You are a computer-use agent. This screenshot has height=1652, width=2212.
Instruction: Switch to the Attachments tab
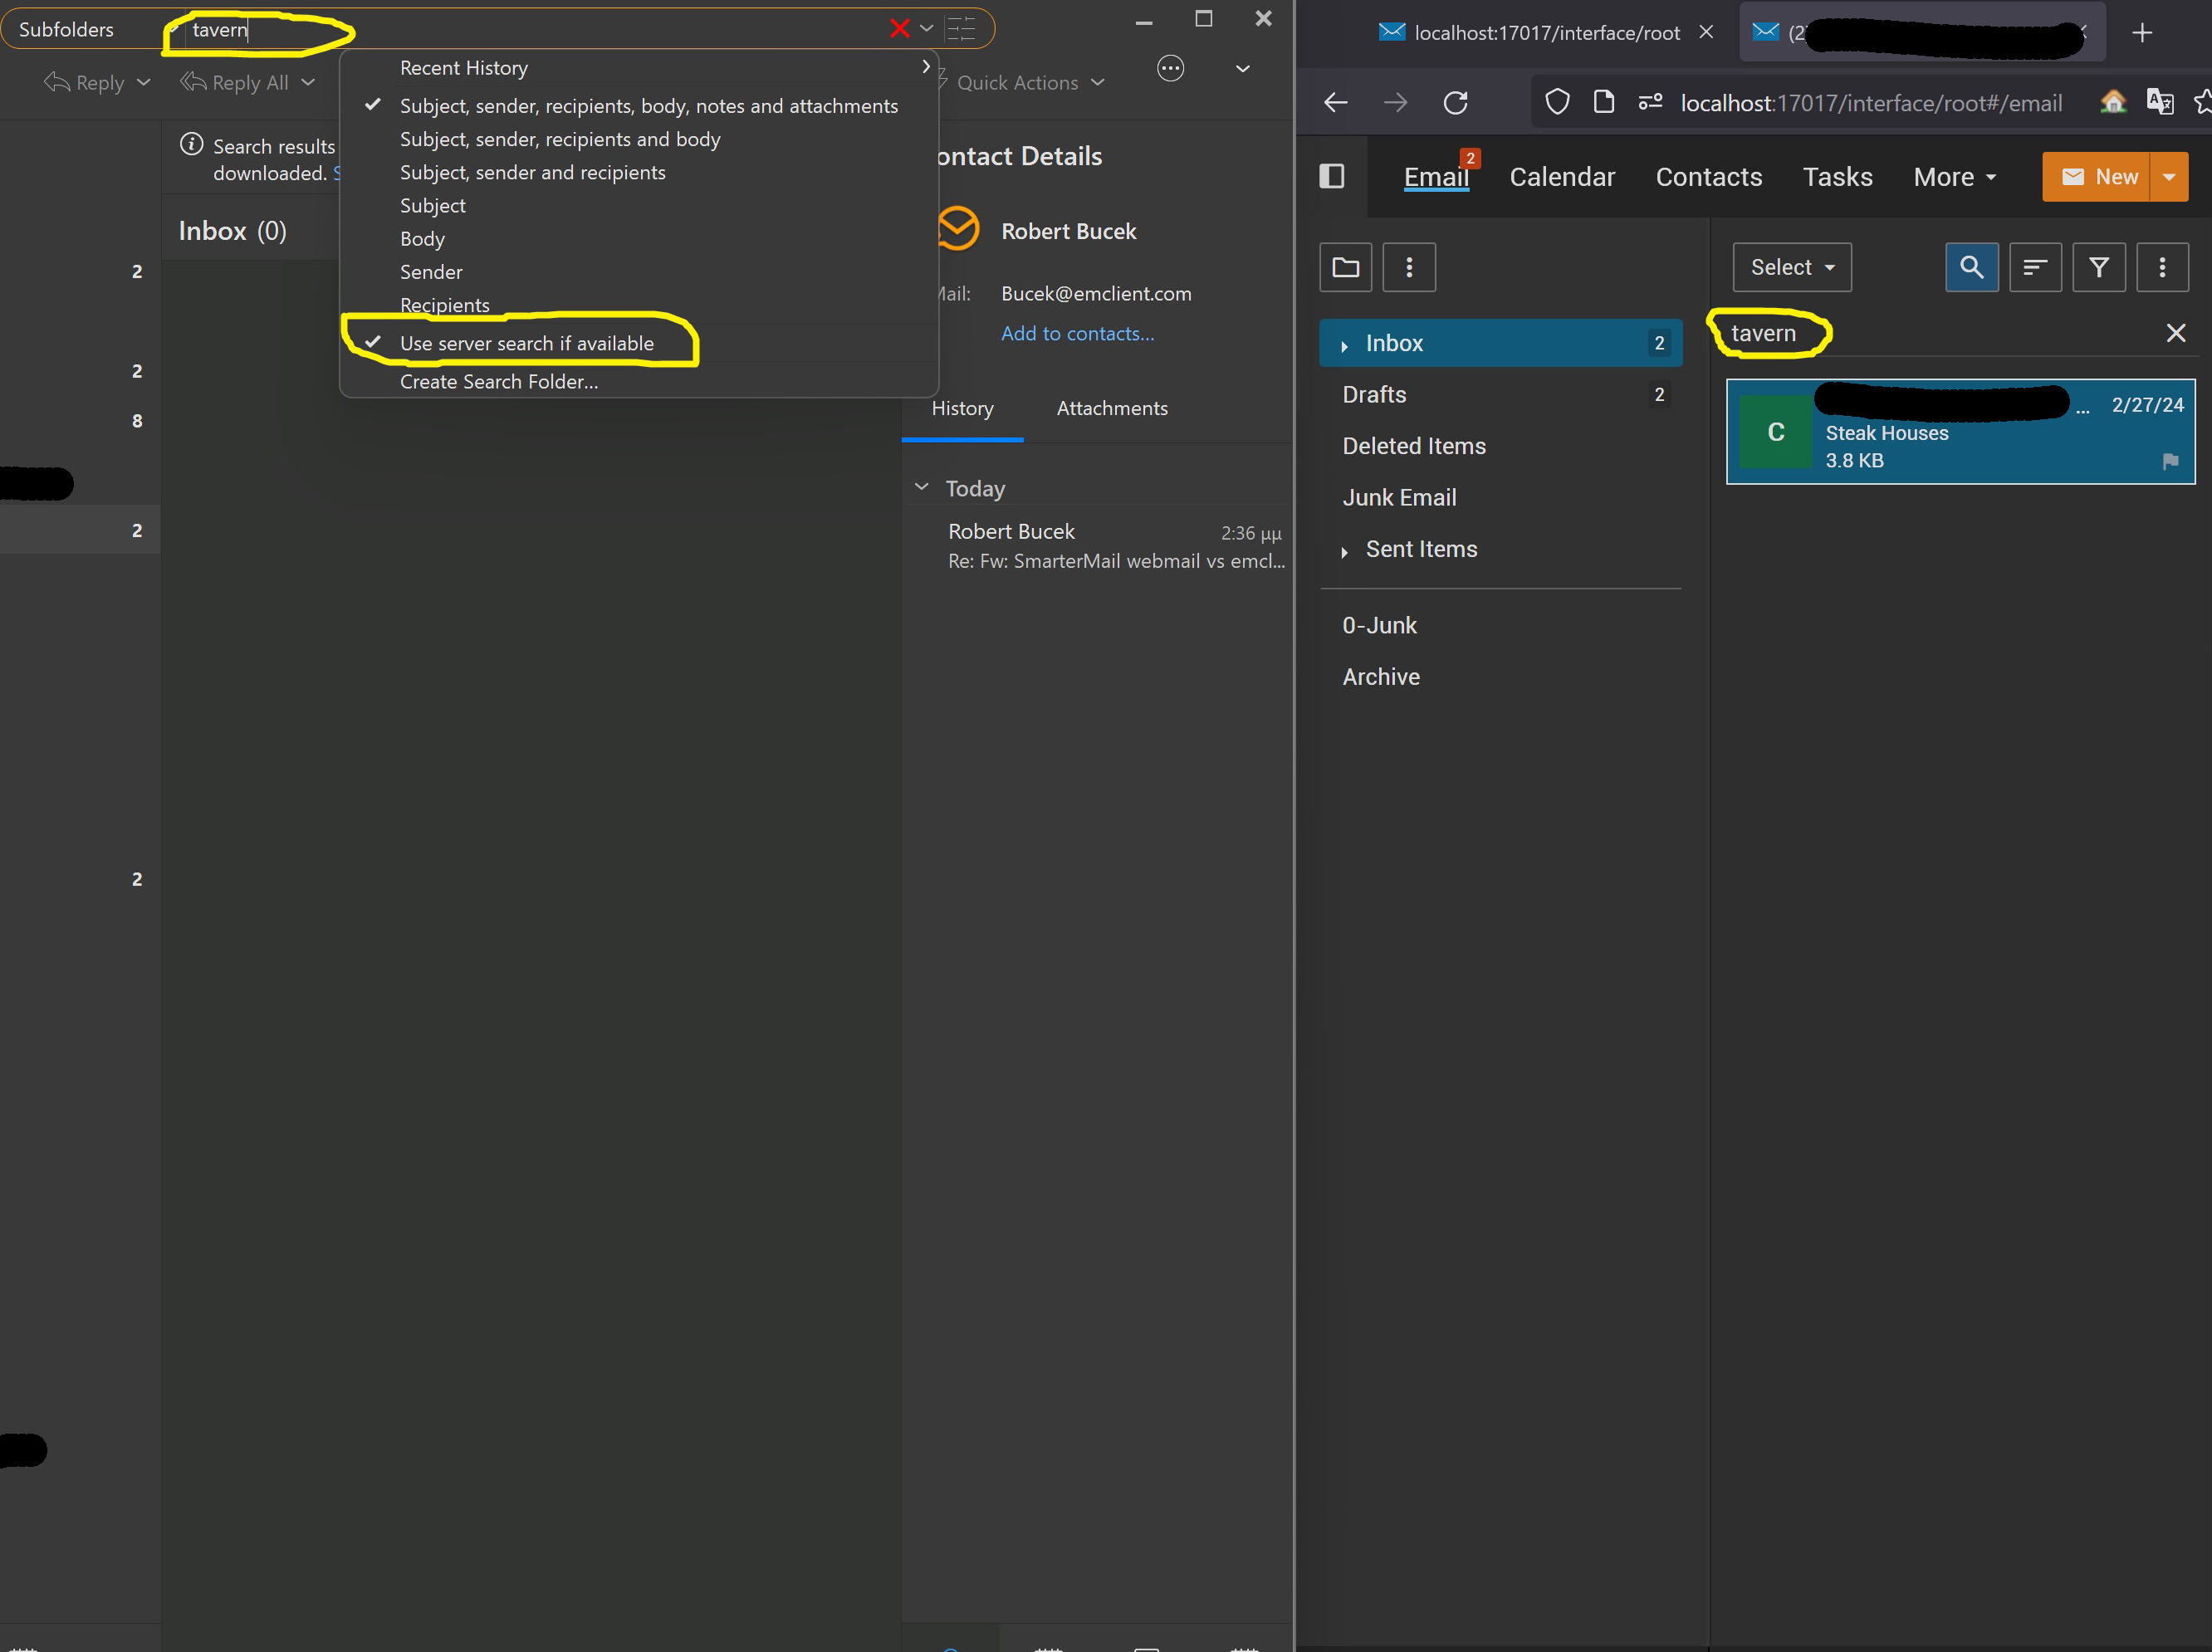1111,408
